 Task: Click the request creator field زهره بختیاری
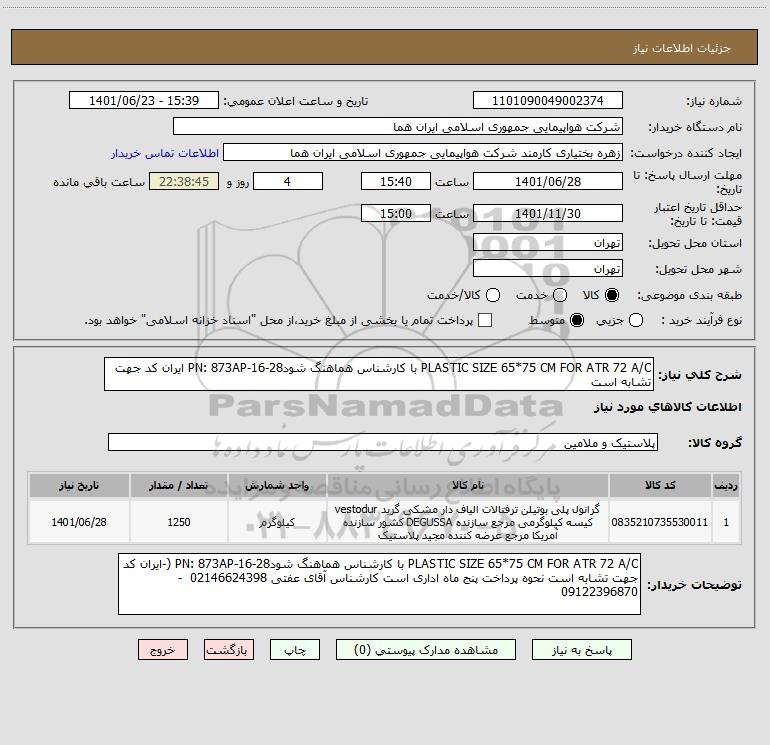point(423,153)
